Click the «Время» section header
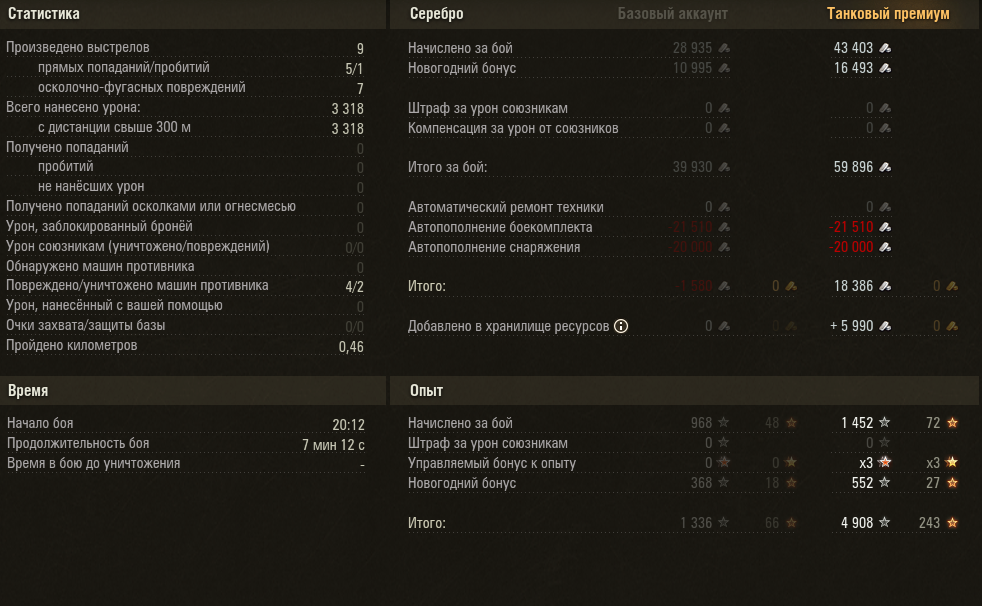Screen dimensions: 982x606 point(28,390)
